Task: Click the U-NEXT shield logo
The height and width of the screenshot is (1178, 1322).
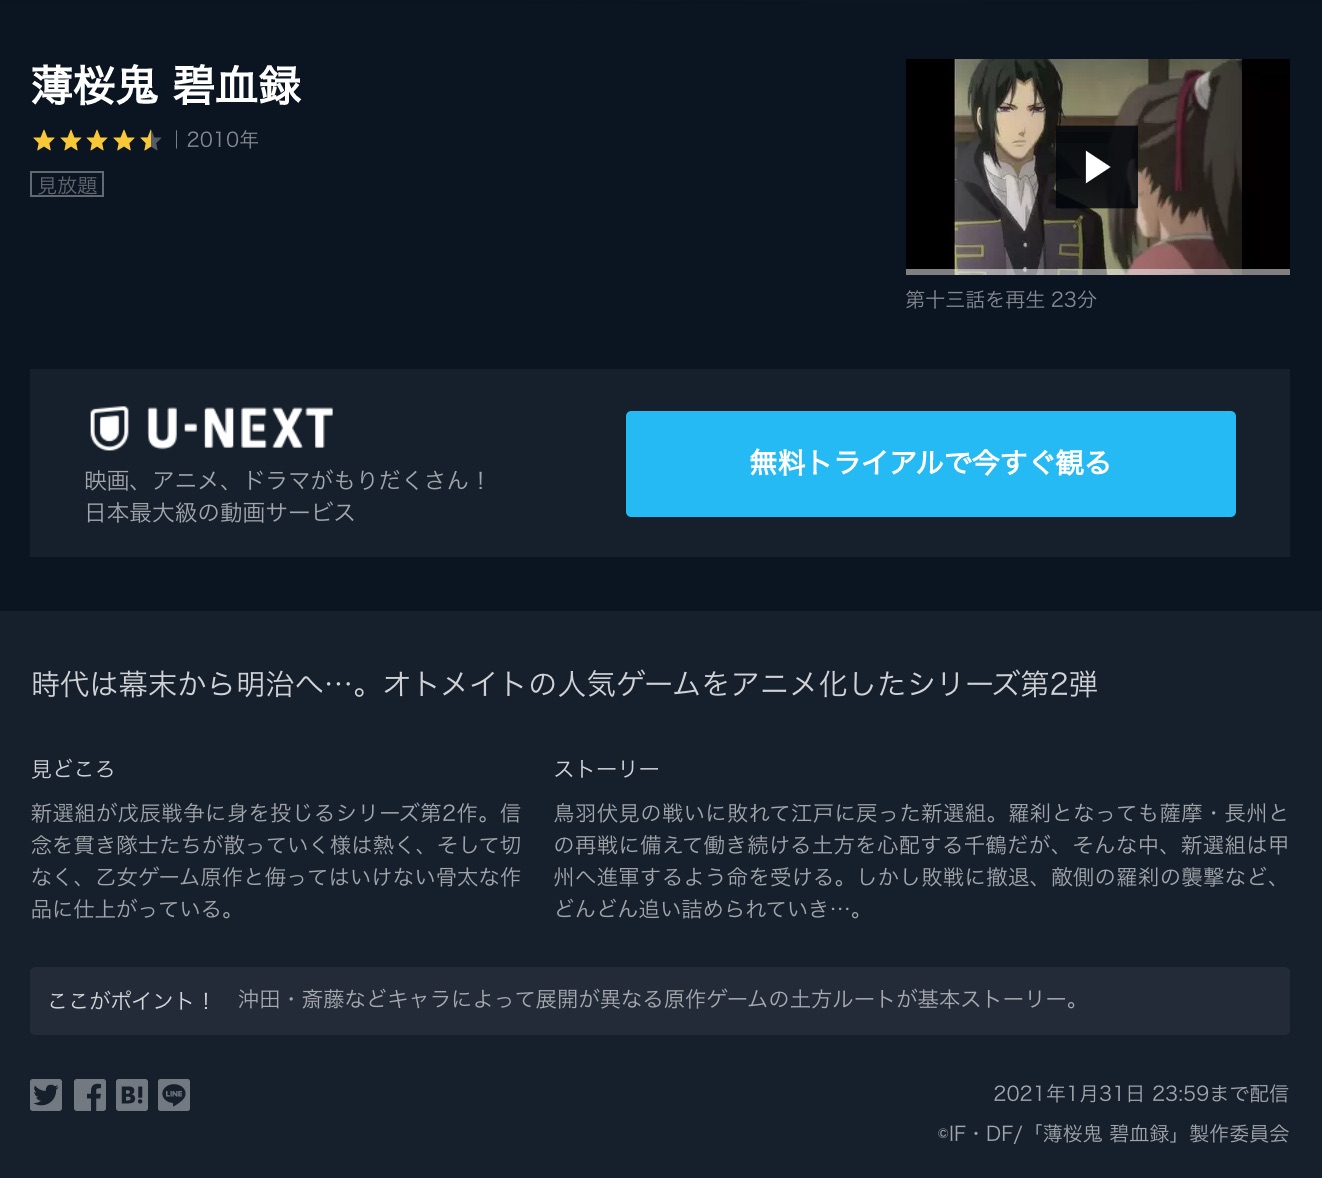Action: (109, 429)
